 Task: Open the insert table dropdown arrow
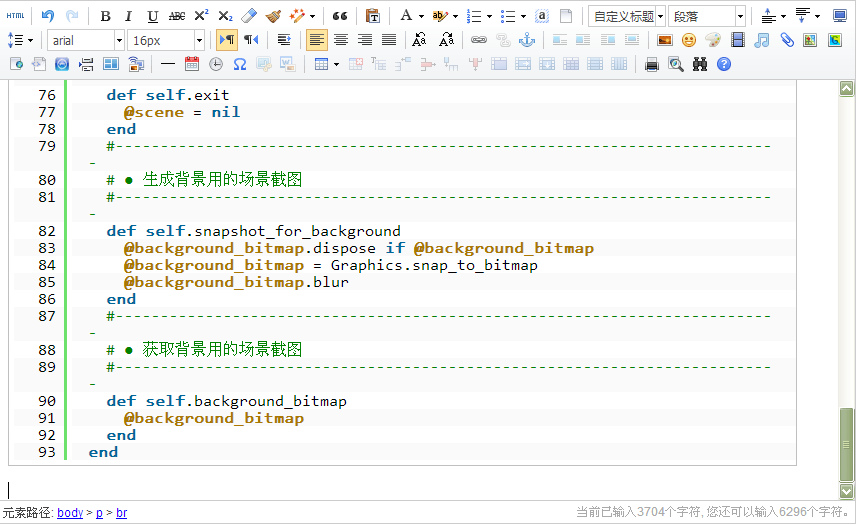click(x=336, y=64)
